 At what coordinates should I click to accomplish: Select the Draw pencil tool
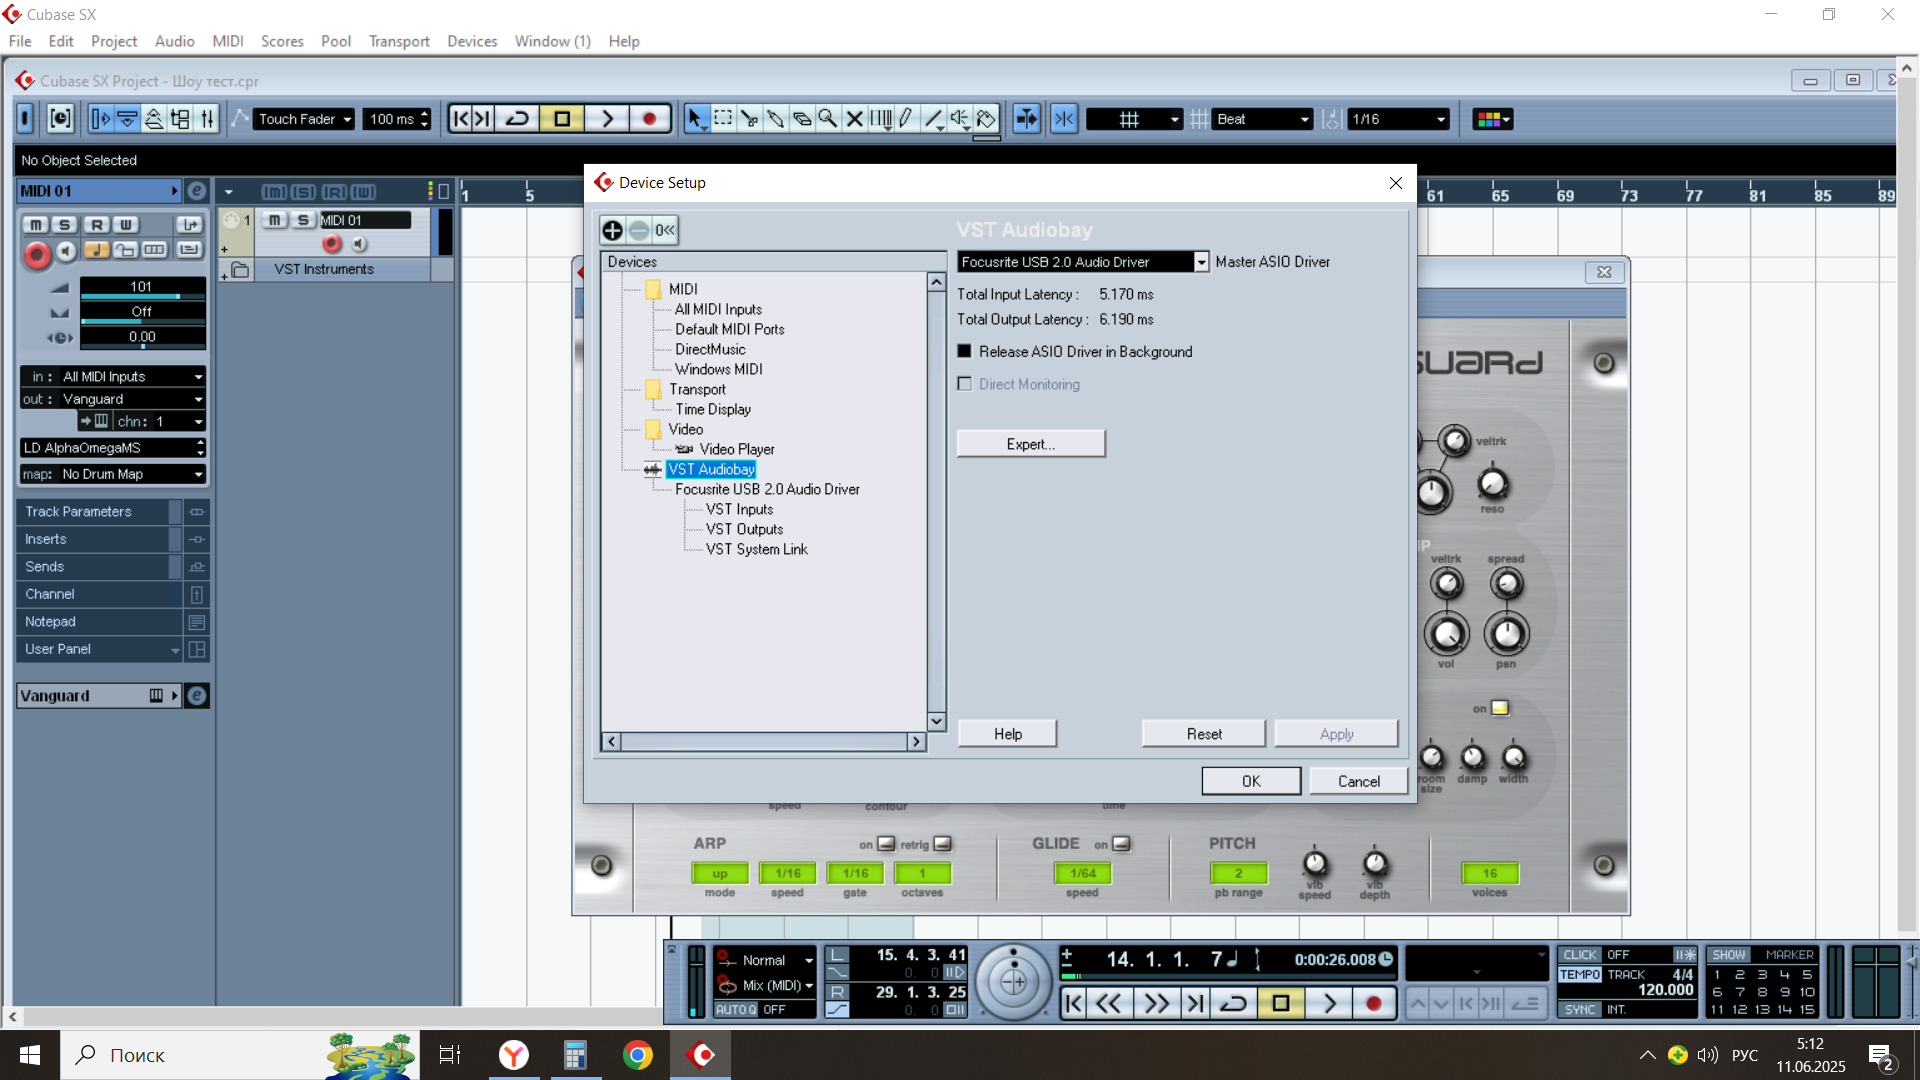[x=907, y=119]
